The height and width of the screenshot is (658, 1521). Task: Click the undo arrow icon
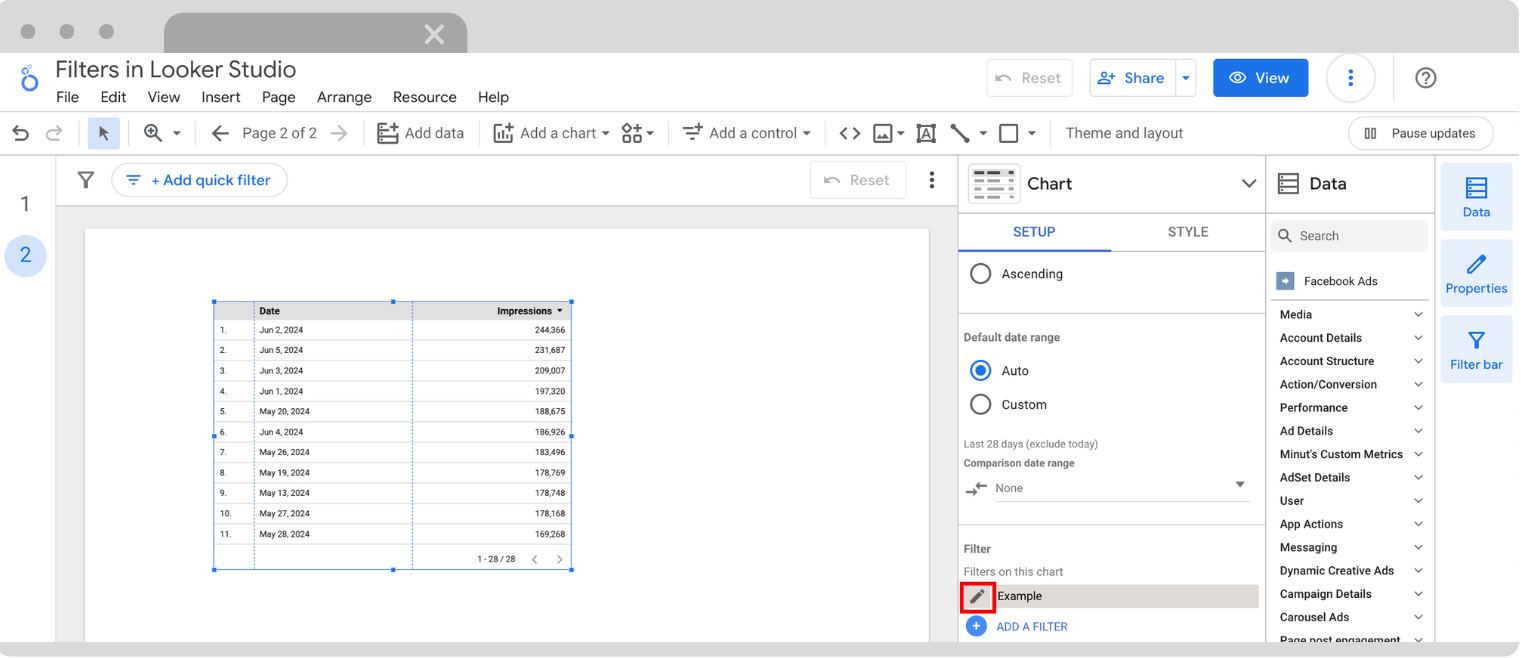(x=20, y=132)
